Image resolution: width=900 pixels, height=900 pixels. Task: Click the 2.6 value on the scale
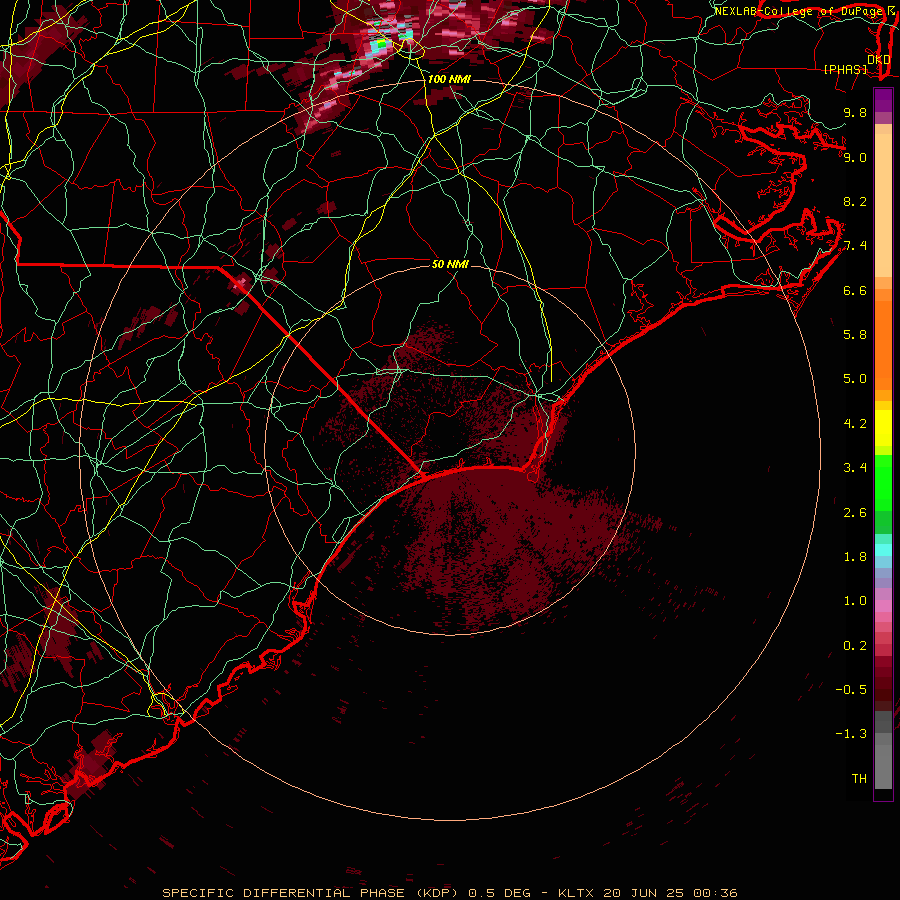[855, 513]
